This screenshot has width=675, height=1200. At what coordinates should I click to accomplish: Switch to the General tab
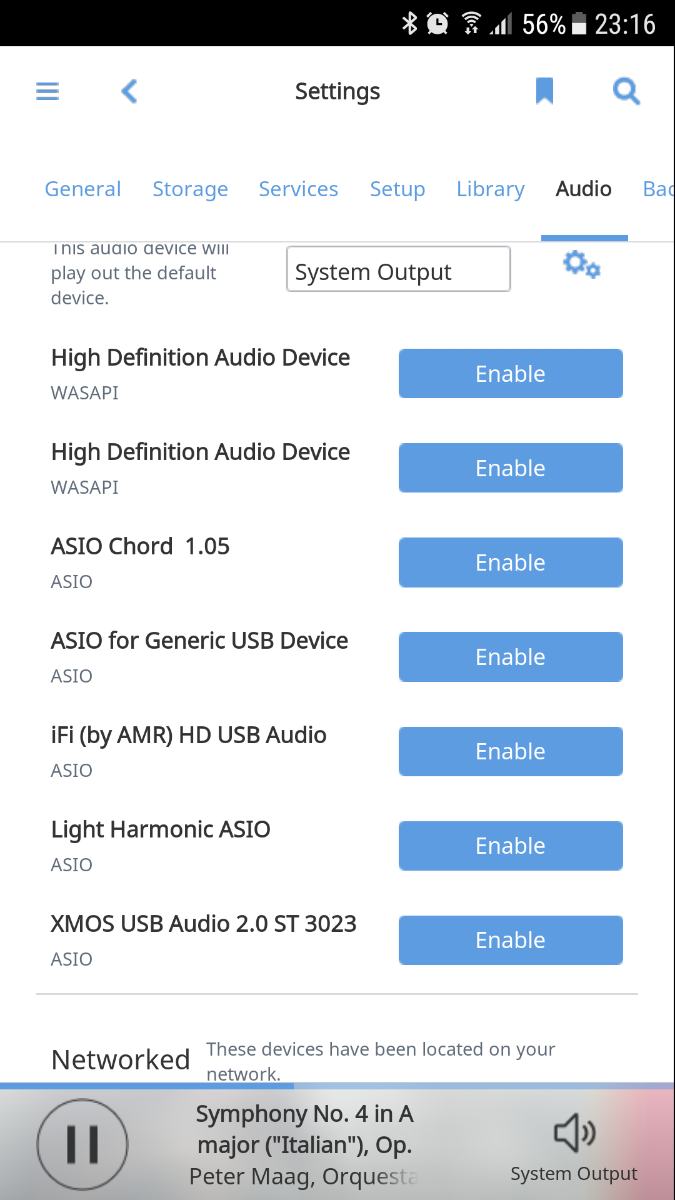(x=83, y=189)
